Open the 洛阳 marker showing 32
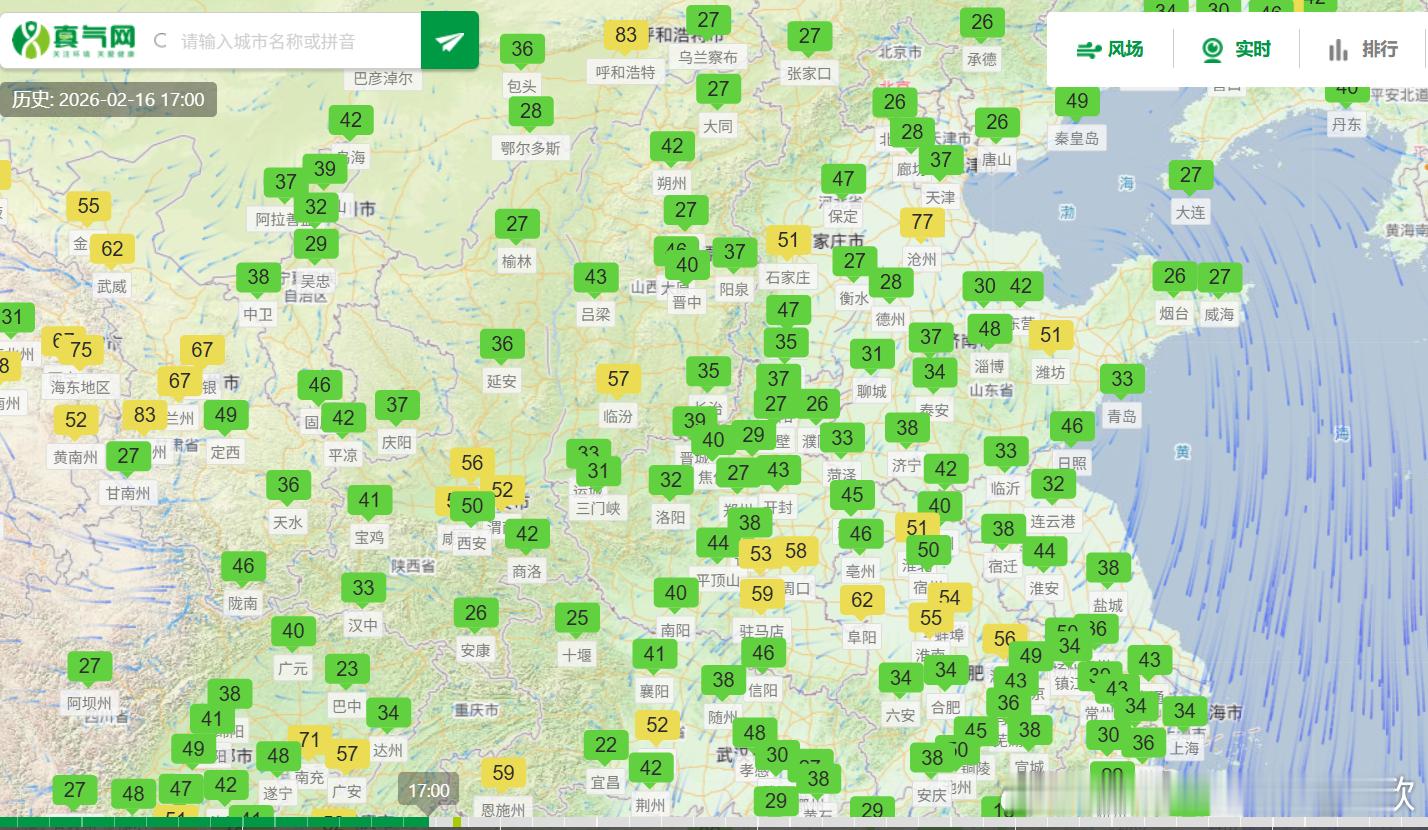The image size is (1428, 830). click(671, 483)
